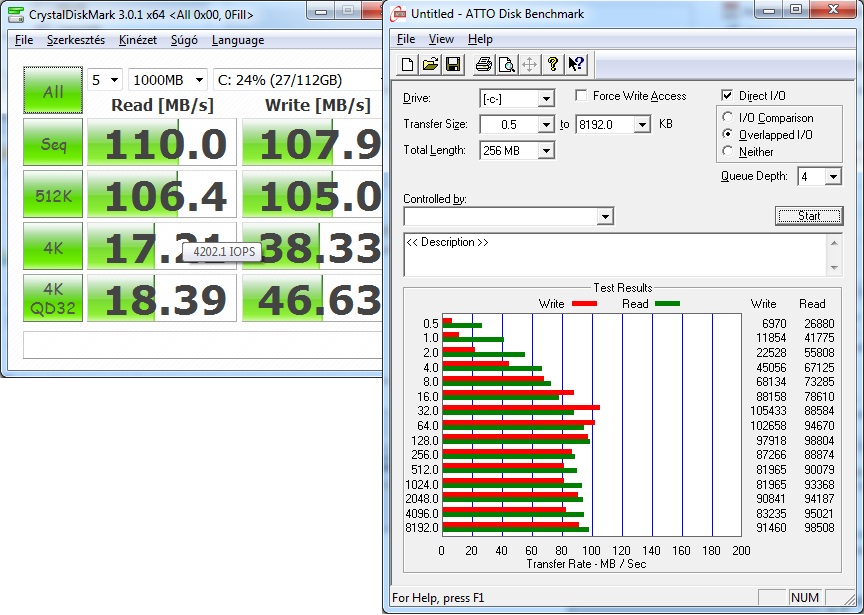Viewport: 864px width, 615px height.
Task: Select the Overlapped I/O radio button
Action: [x=727, y=134]
